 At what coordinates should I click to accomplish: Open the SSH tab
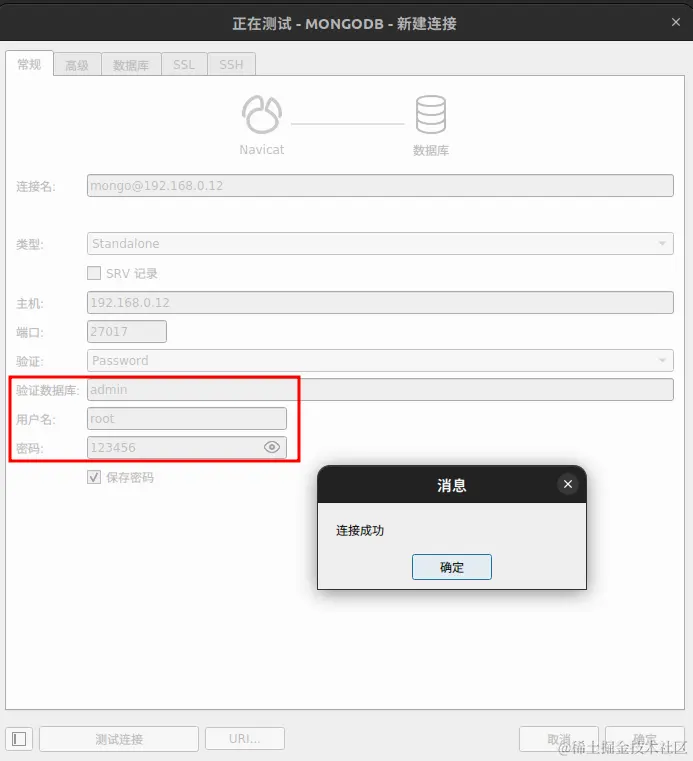[x=231, y=65]
